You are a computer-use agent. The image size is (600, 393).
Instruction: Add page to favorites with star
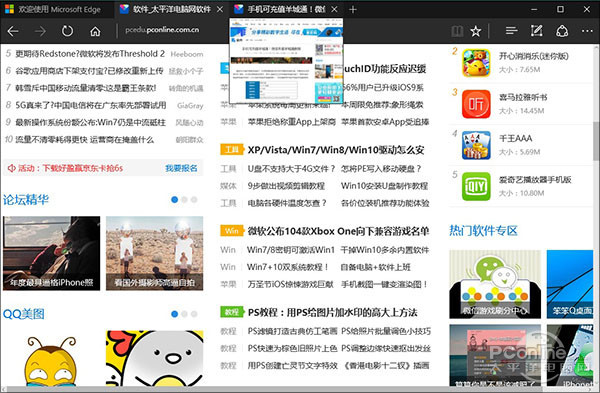[476, 31]
